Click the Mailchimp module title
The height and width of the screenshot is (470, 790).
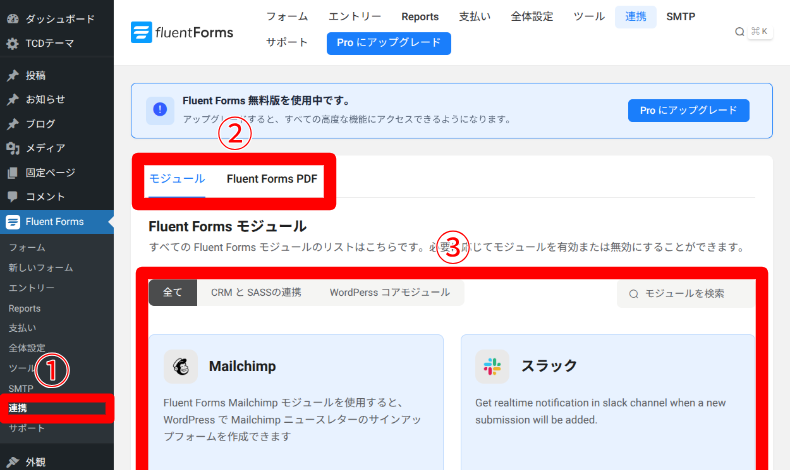[242, 366]
